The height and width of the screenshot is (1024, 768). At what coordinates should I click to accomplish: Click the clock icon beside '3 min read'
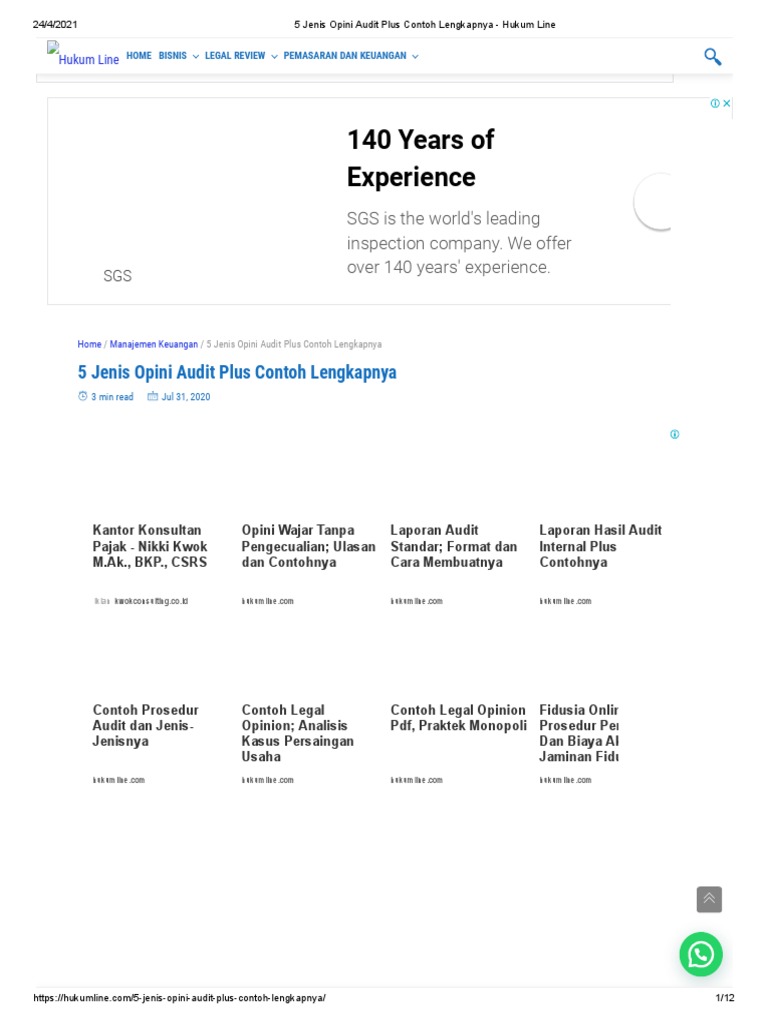83,397
